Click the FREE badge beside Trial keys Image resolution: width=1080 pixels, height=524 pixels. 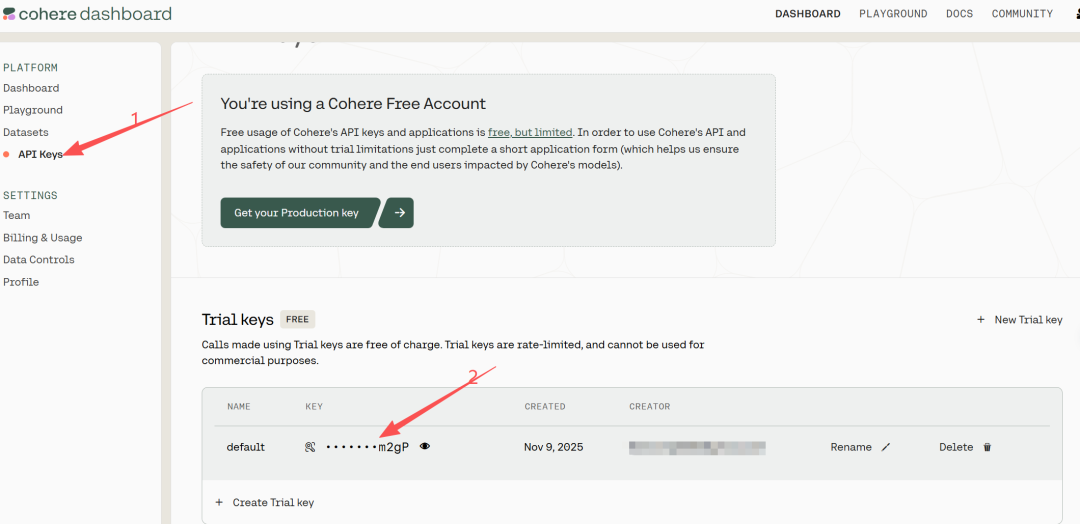coord(298,319)
